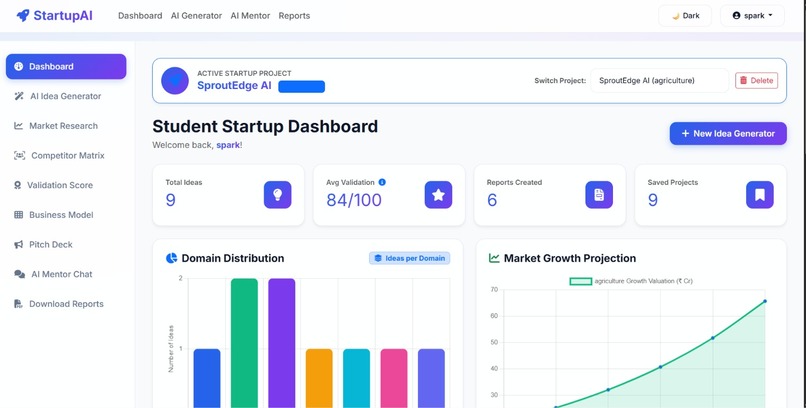The width and height of the screenshot is (806, 408).
Task: Click the Validation Score award icon
Action: pos(17,185)
